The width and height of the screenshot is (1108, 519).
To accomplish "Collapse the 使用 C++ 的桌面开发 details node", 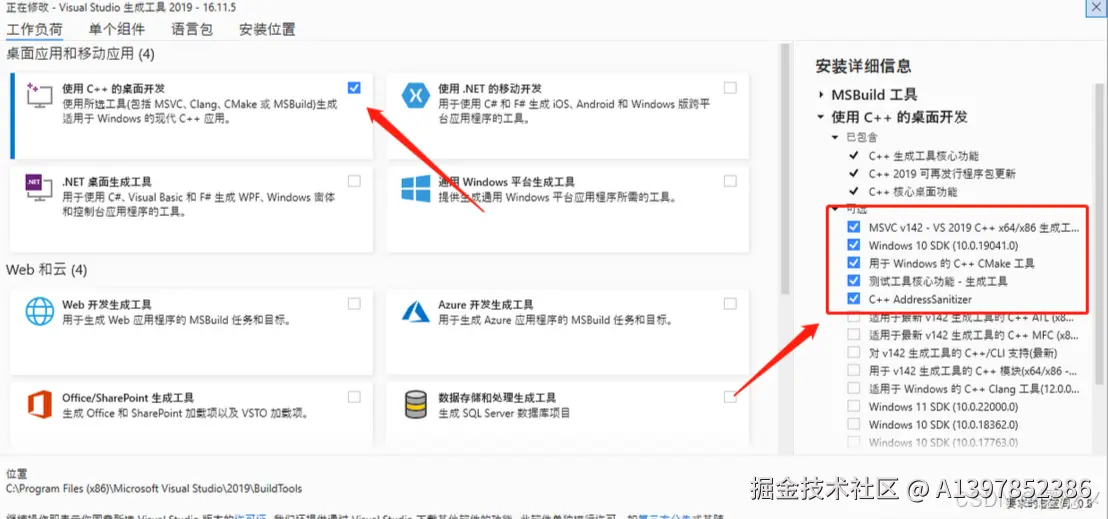I will coord(820,117).
